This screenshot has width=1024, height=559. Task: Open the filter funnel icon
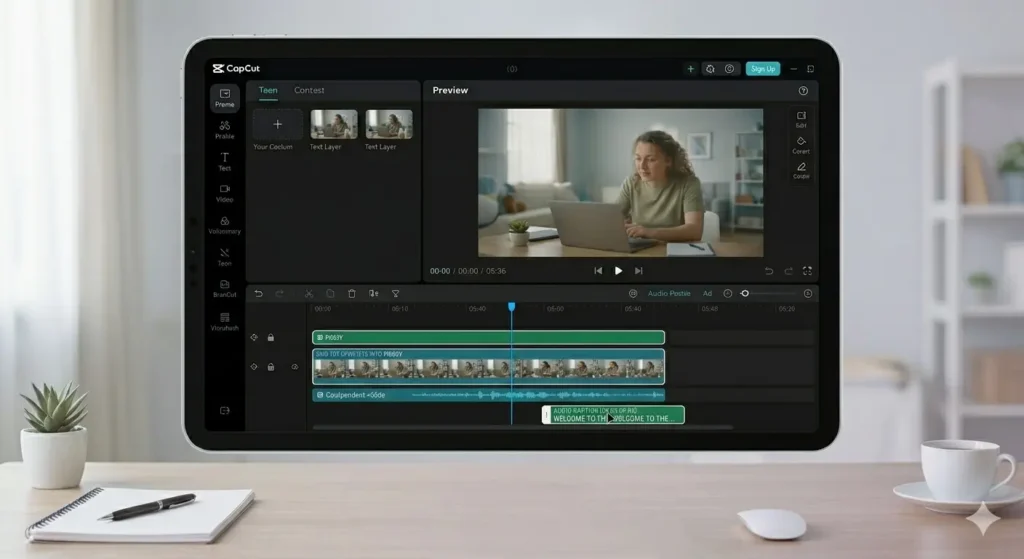point(396,294)
